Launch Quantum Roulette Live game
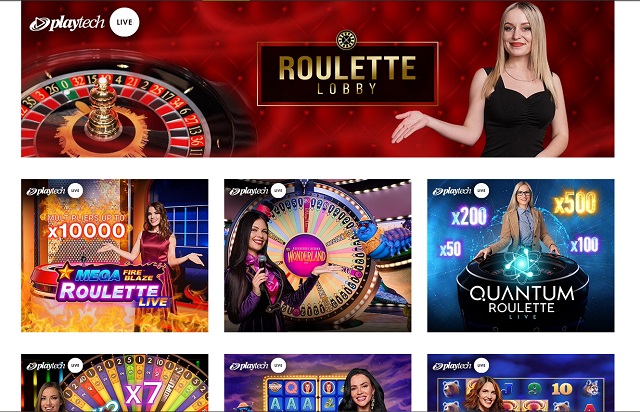640x412 pixels. pos(520,256)
